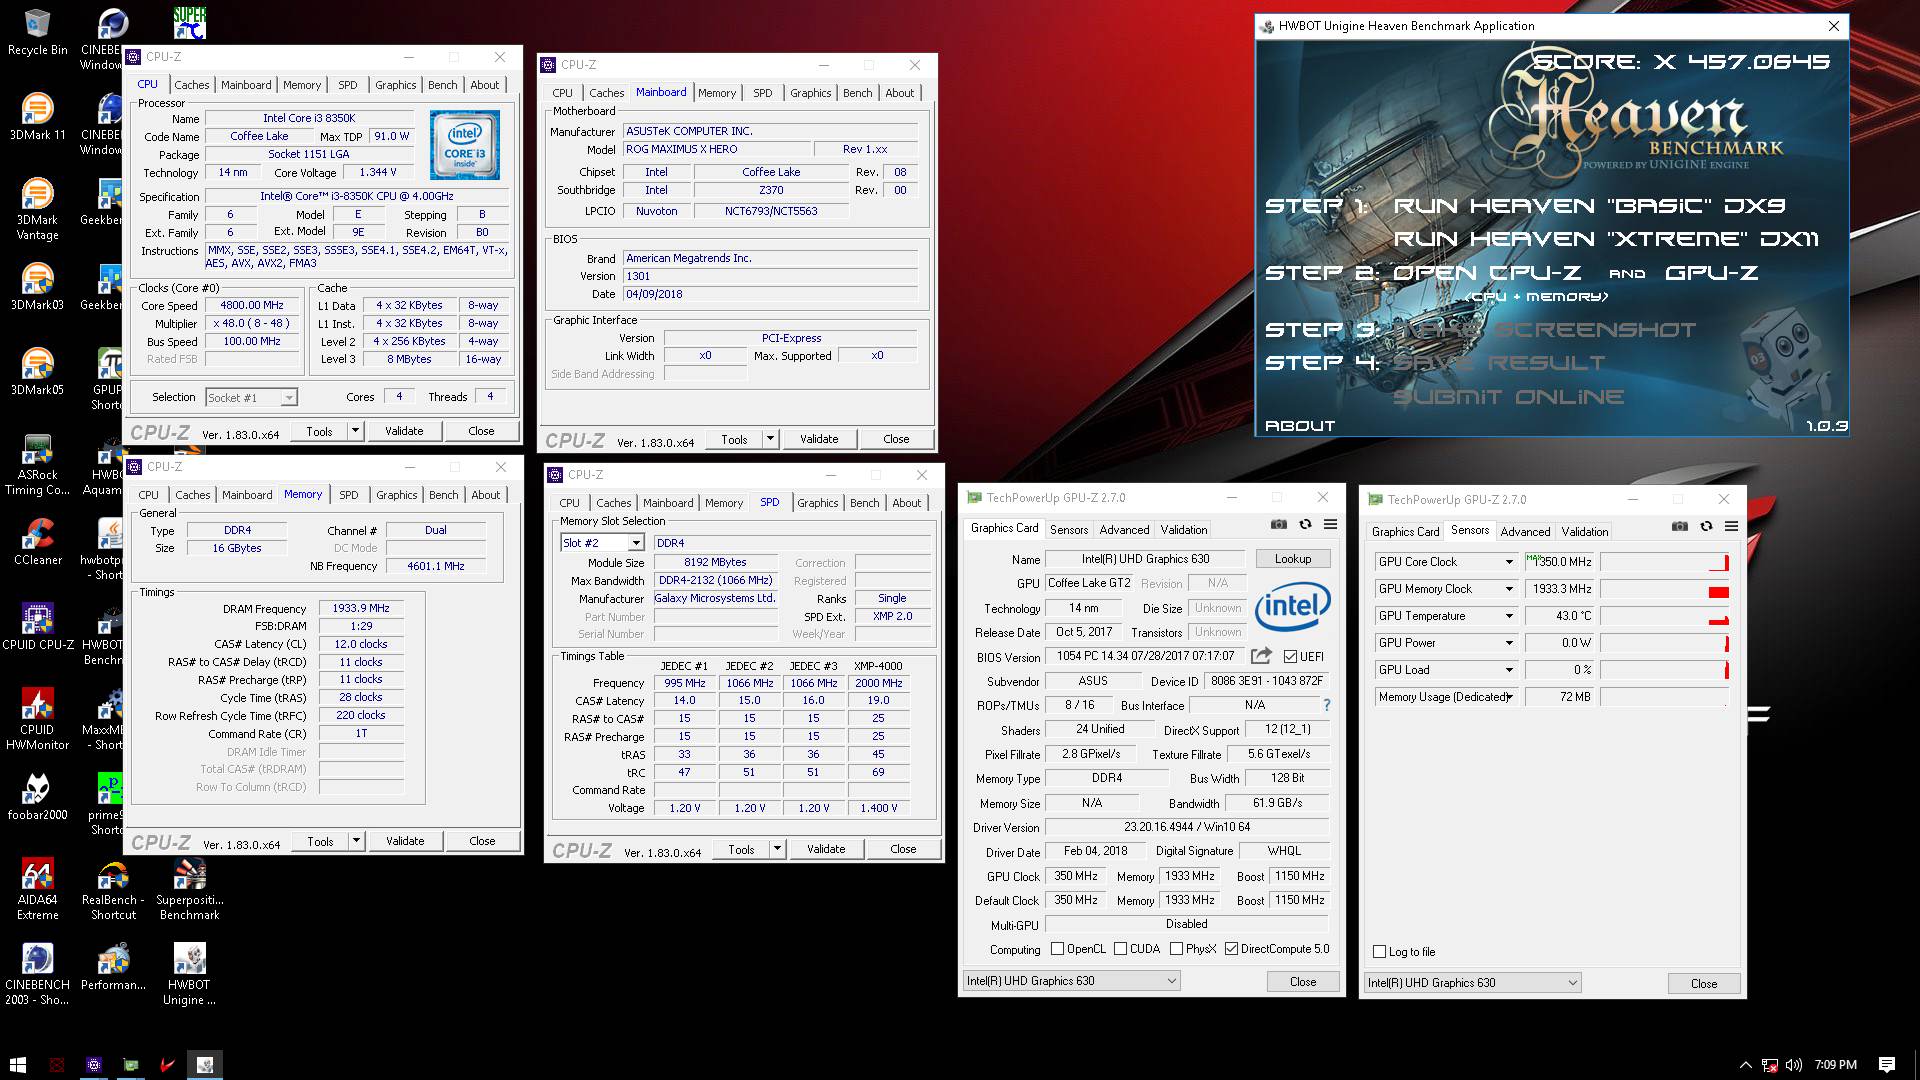This screenshot has width=1920, height=1080.
Task: Take a screenshot in GPU-Z Graphics Card window
Action: point(1279,525)
